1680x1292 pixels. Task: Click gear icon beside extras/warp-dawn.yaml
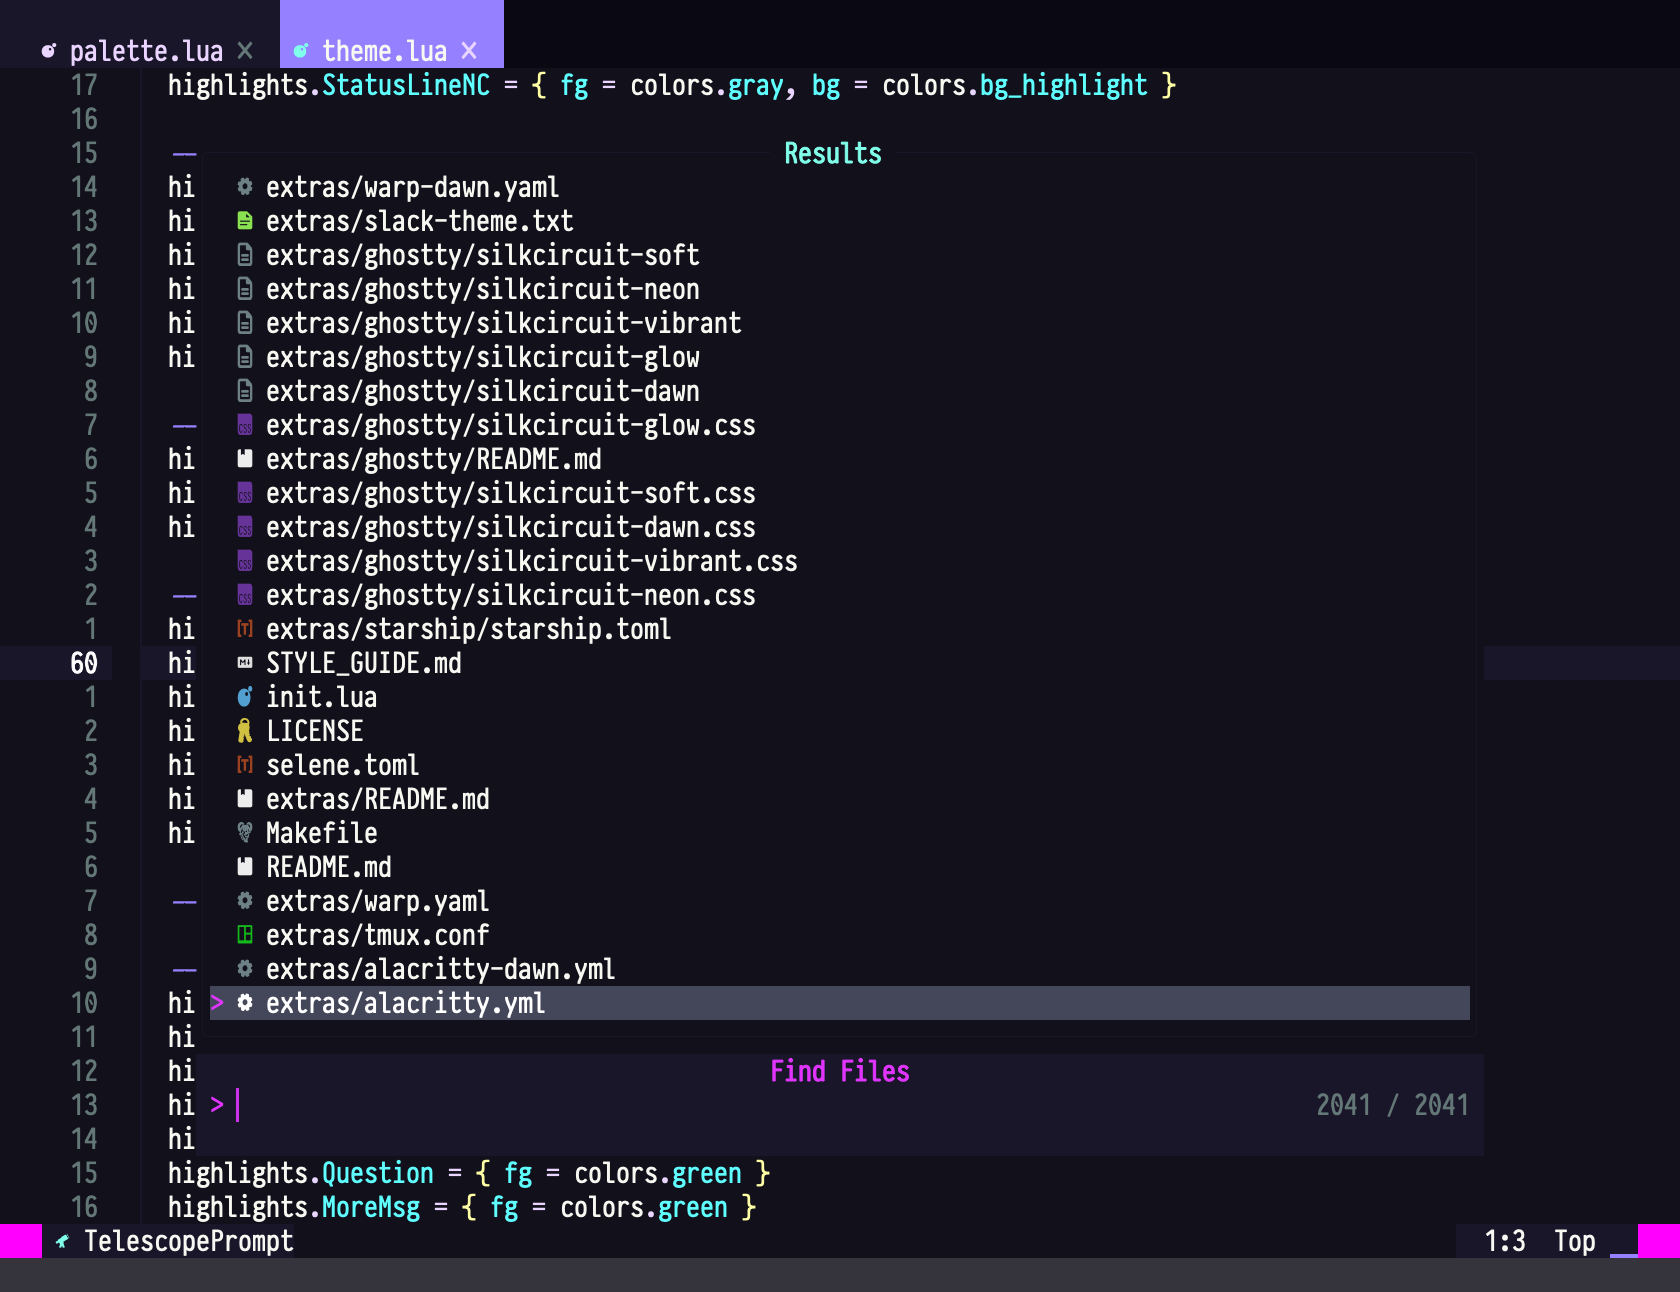245,187
